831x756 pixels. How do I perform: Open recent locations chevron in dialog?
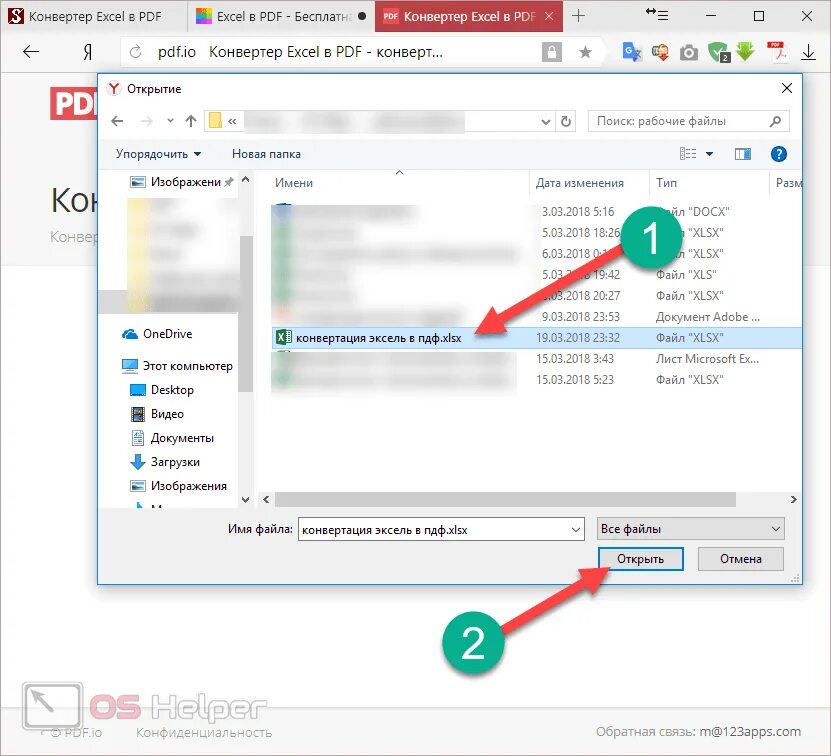click(x=170, y=121)
